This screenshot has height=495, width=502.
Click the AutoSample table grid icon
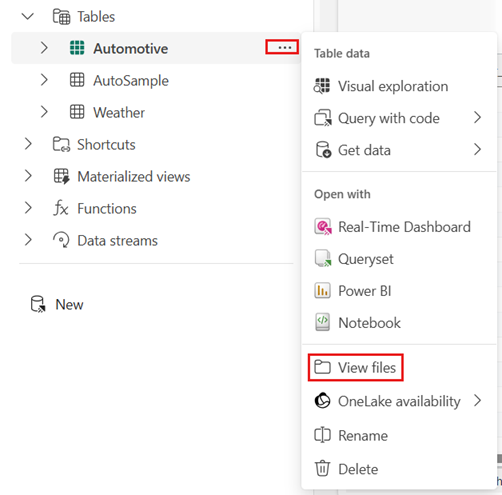click(77, 80)
